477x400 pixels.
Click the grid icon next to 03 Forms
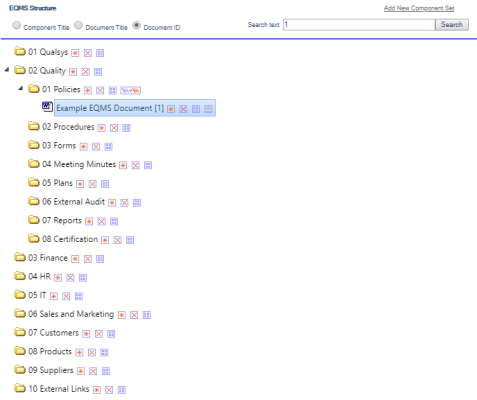pyautogui.click(x=108, y=147)
